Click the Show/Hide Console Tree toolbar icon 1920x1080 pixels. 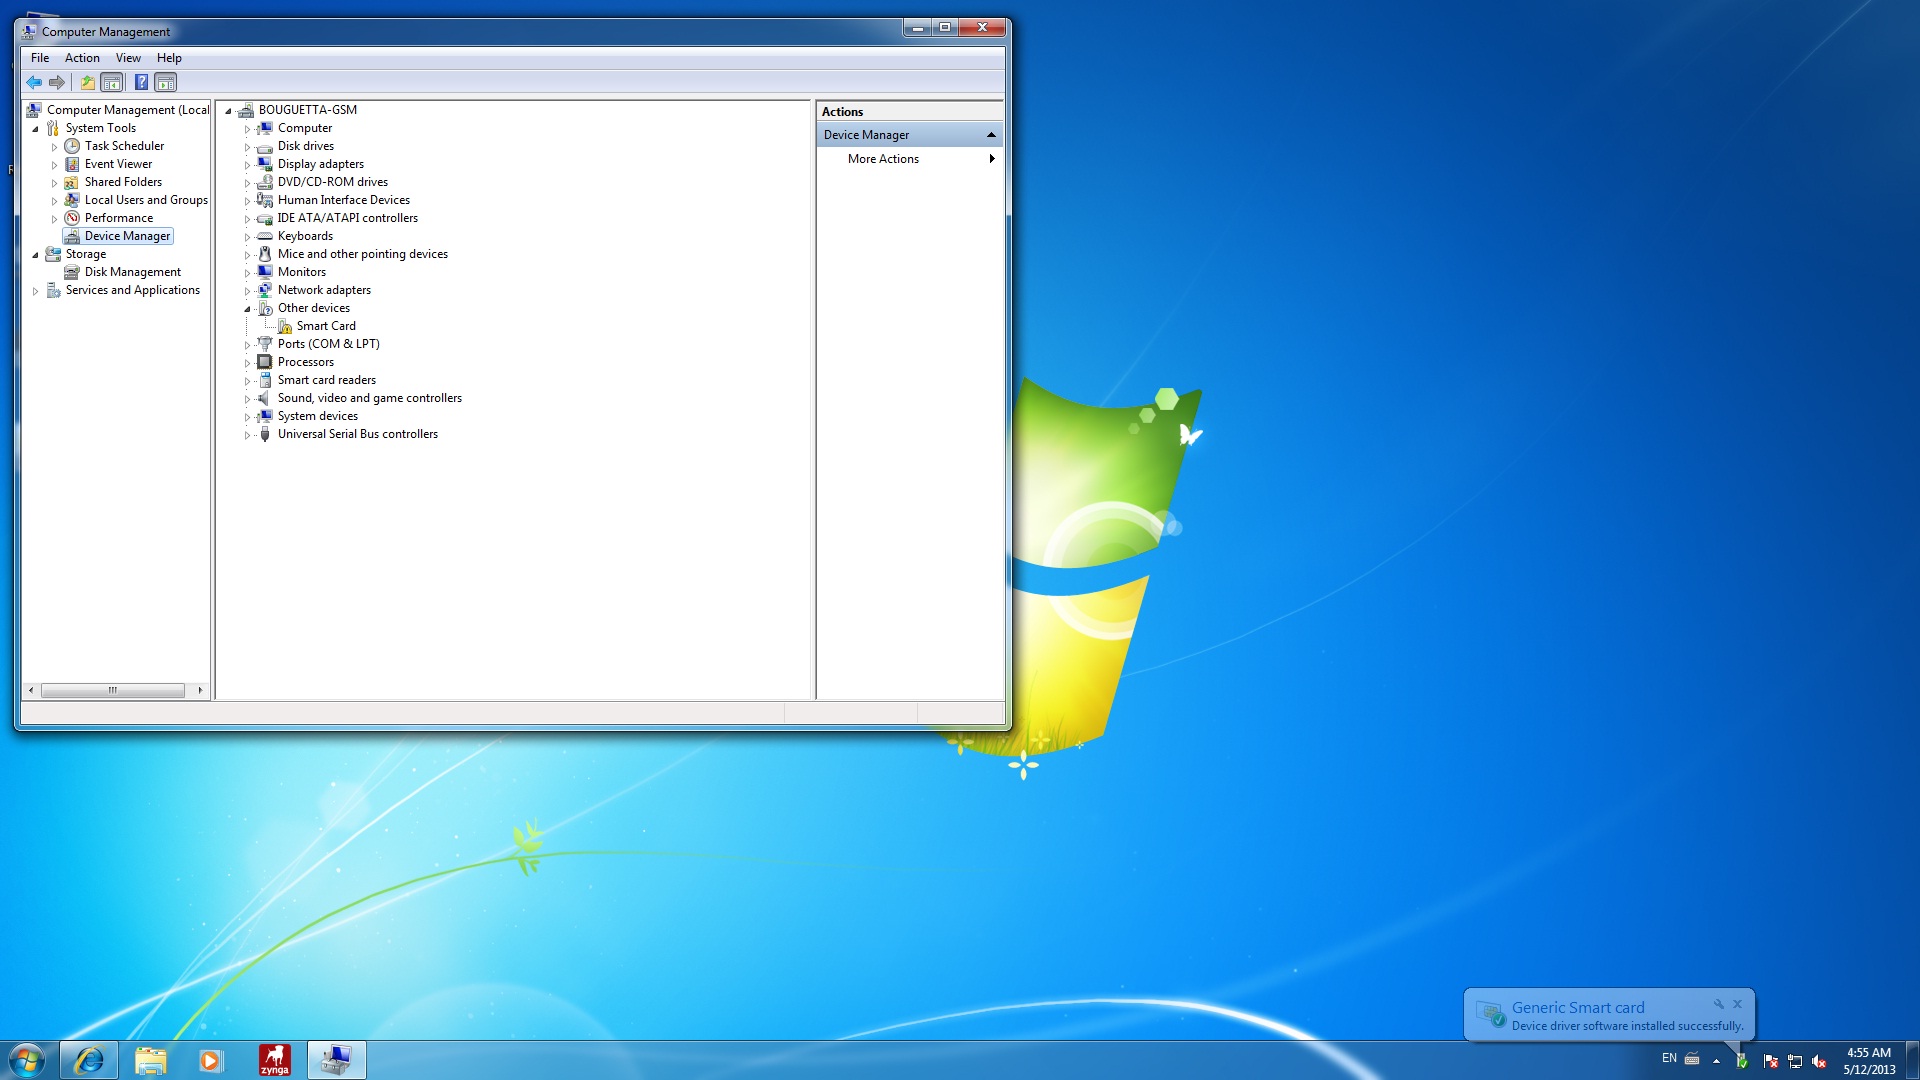112,83
